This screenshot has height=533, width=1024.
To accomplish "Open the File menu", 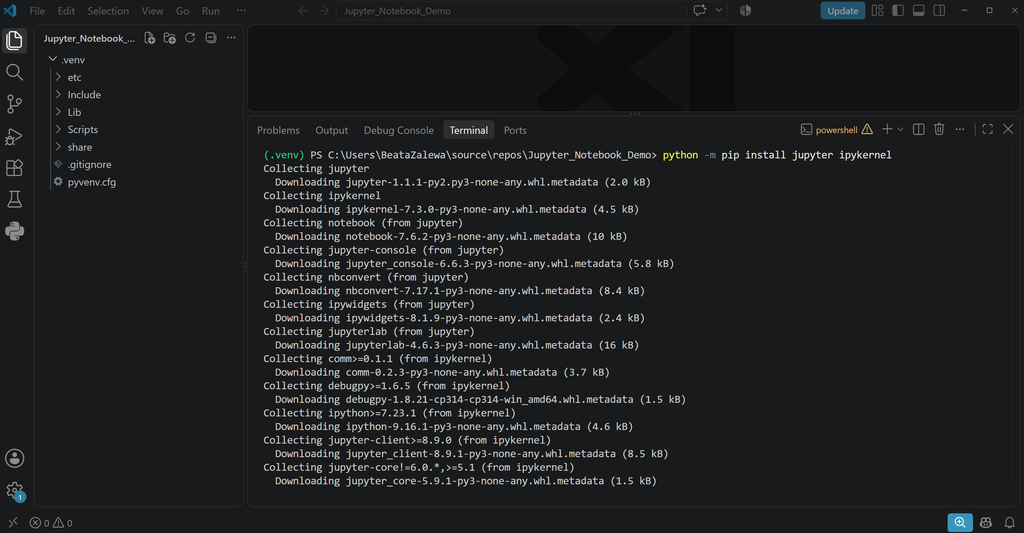I will point(37,10).
